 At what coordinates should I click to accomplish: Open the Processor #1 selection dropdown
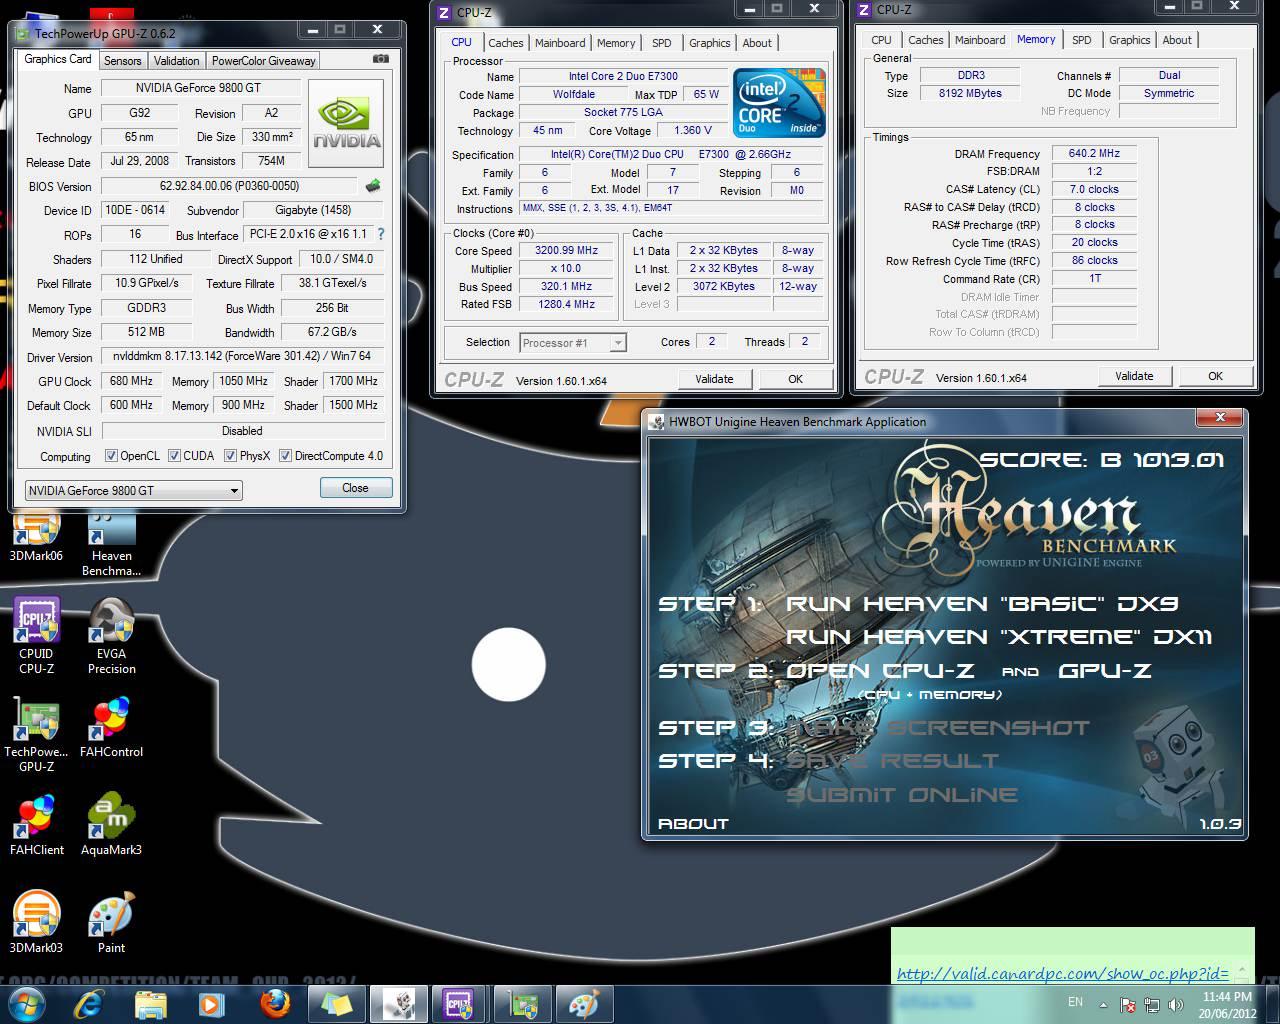click(x=573, y=342)
